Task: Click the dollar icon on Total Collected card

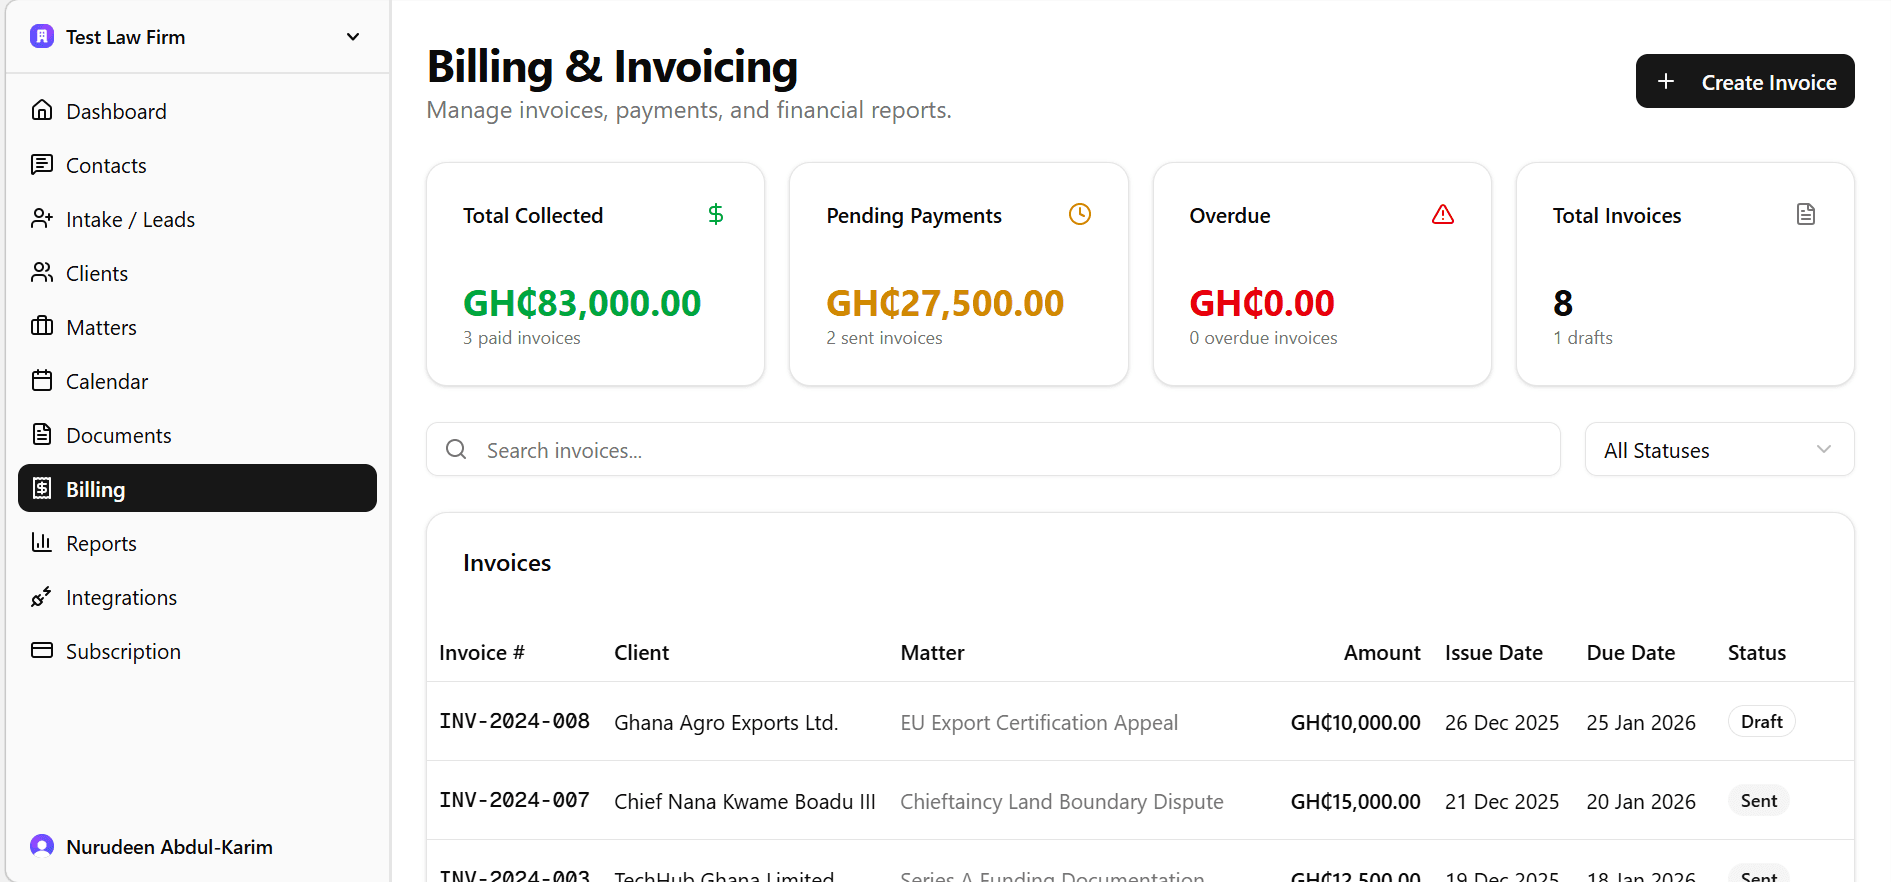Action: (715, 213)
